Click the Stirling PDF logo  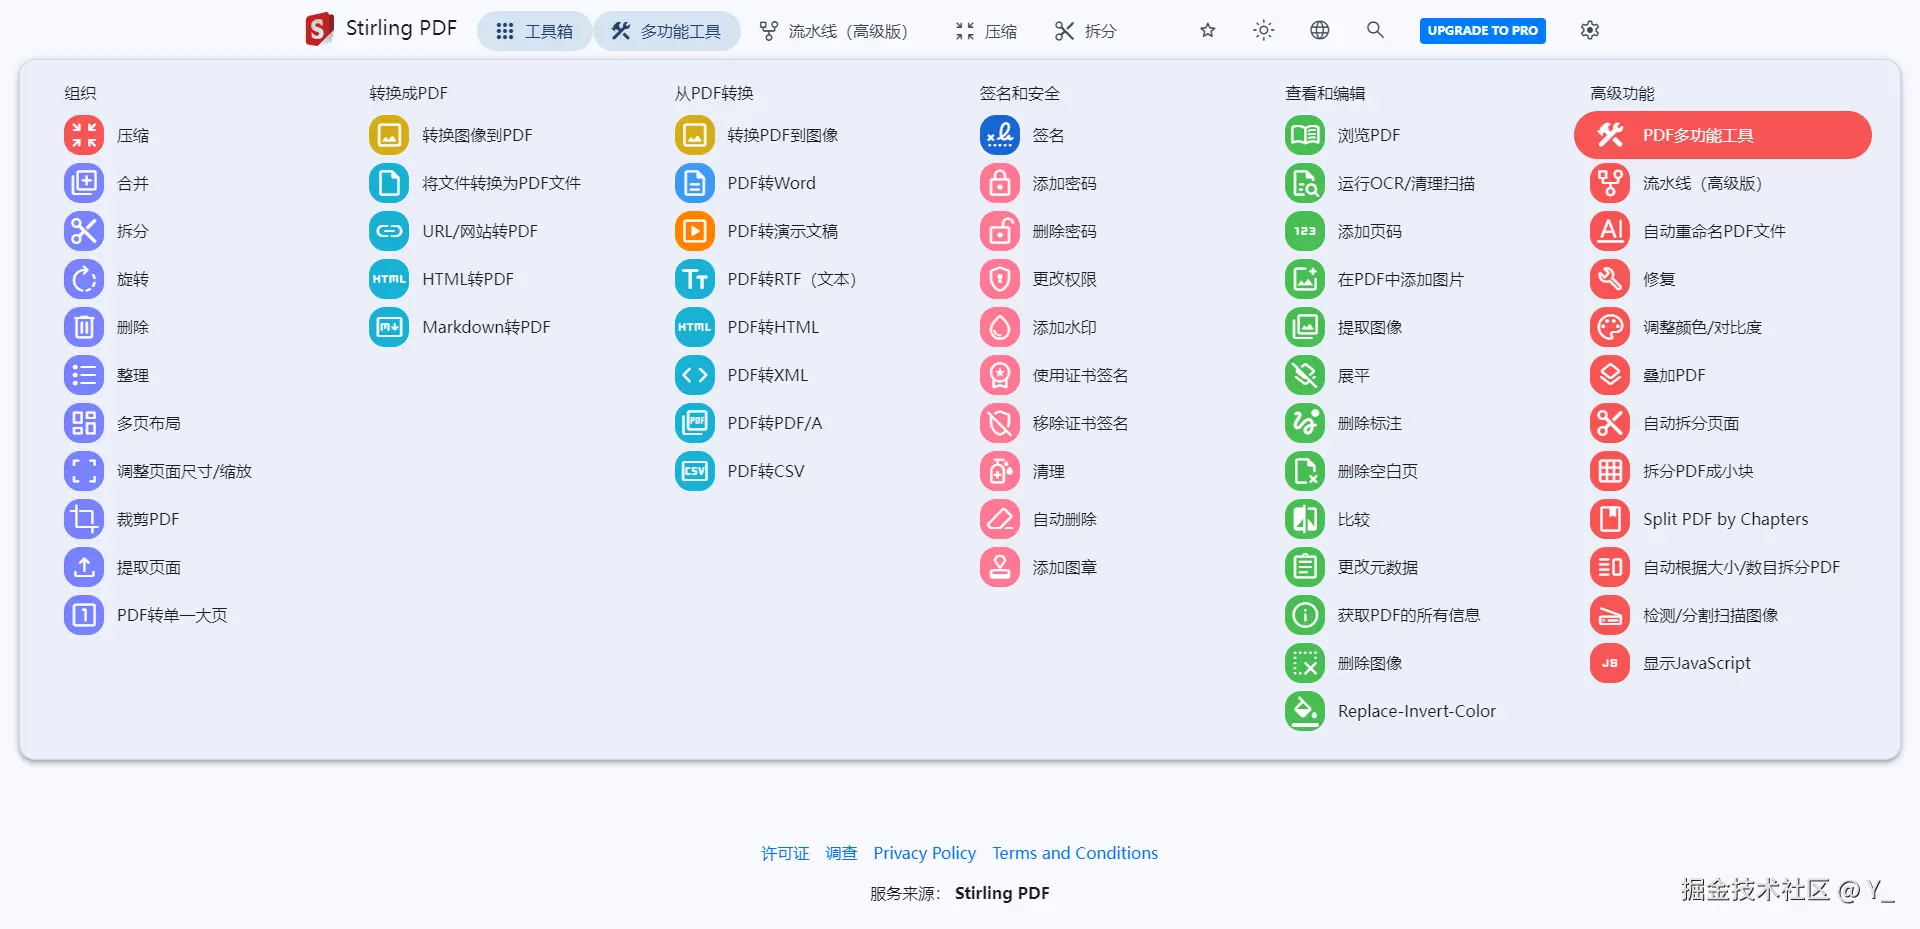click(x=381, y=29)
